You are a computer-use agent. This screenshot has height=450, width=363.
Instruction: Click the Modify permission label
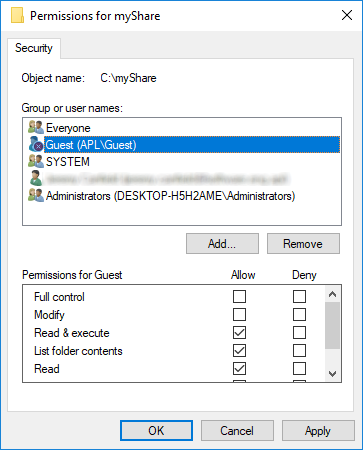49,315
